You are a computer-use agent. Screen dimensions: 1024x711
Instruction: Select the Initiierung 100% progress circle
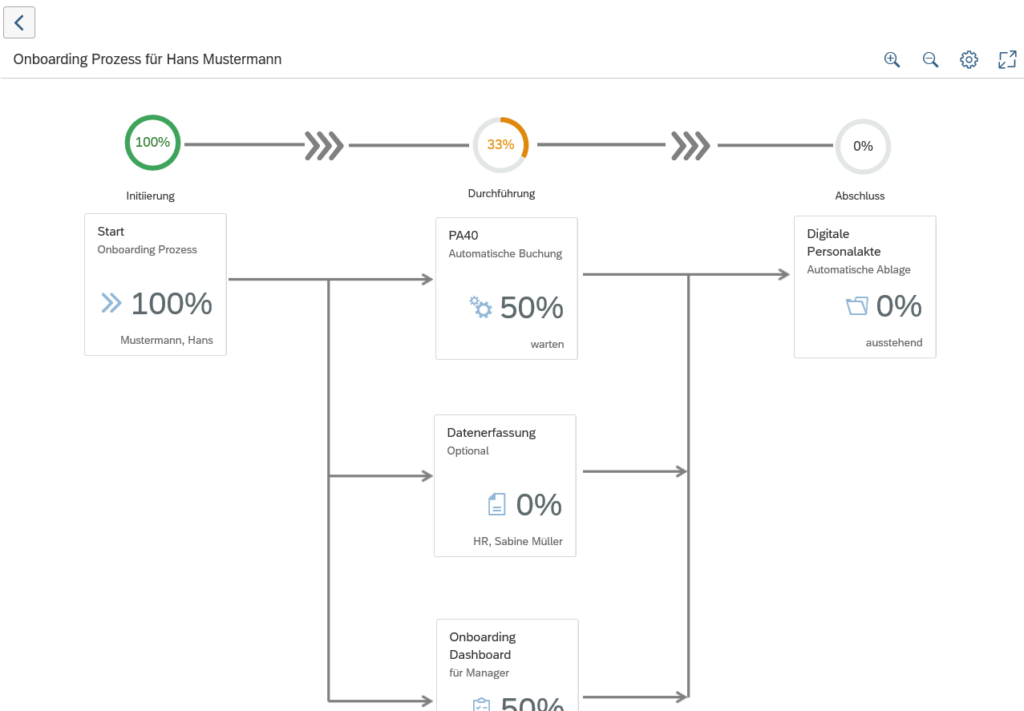151,142
